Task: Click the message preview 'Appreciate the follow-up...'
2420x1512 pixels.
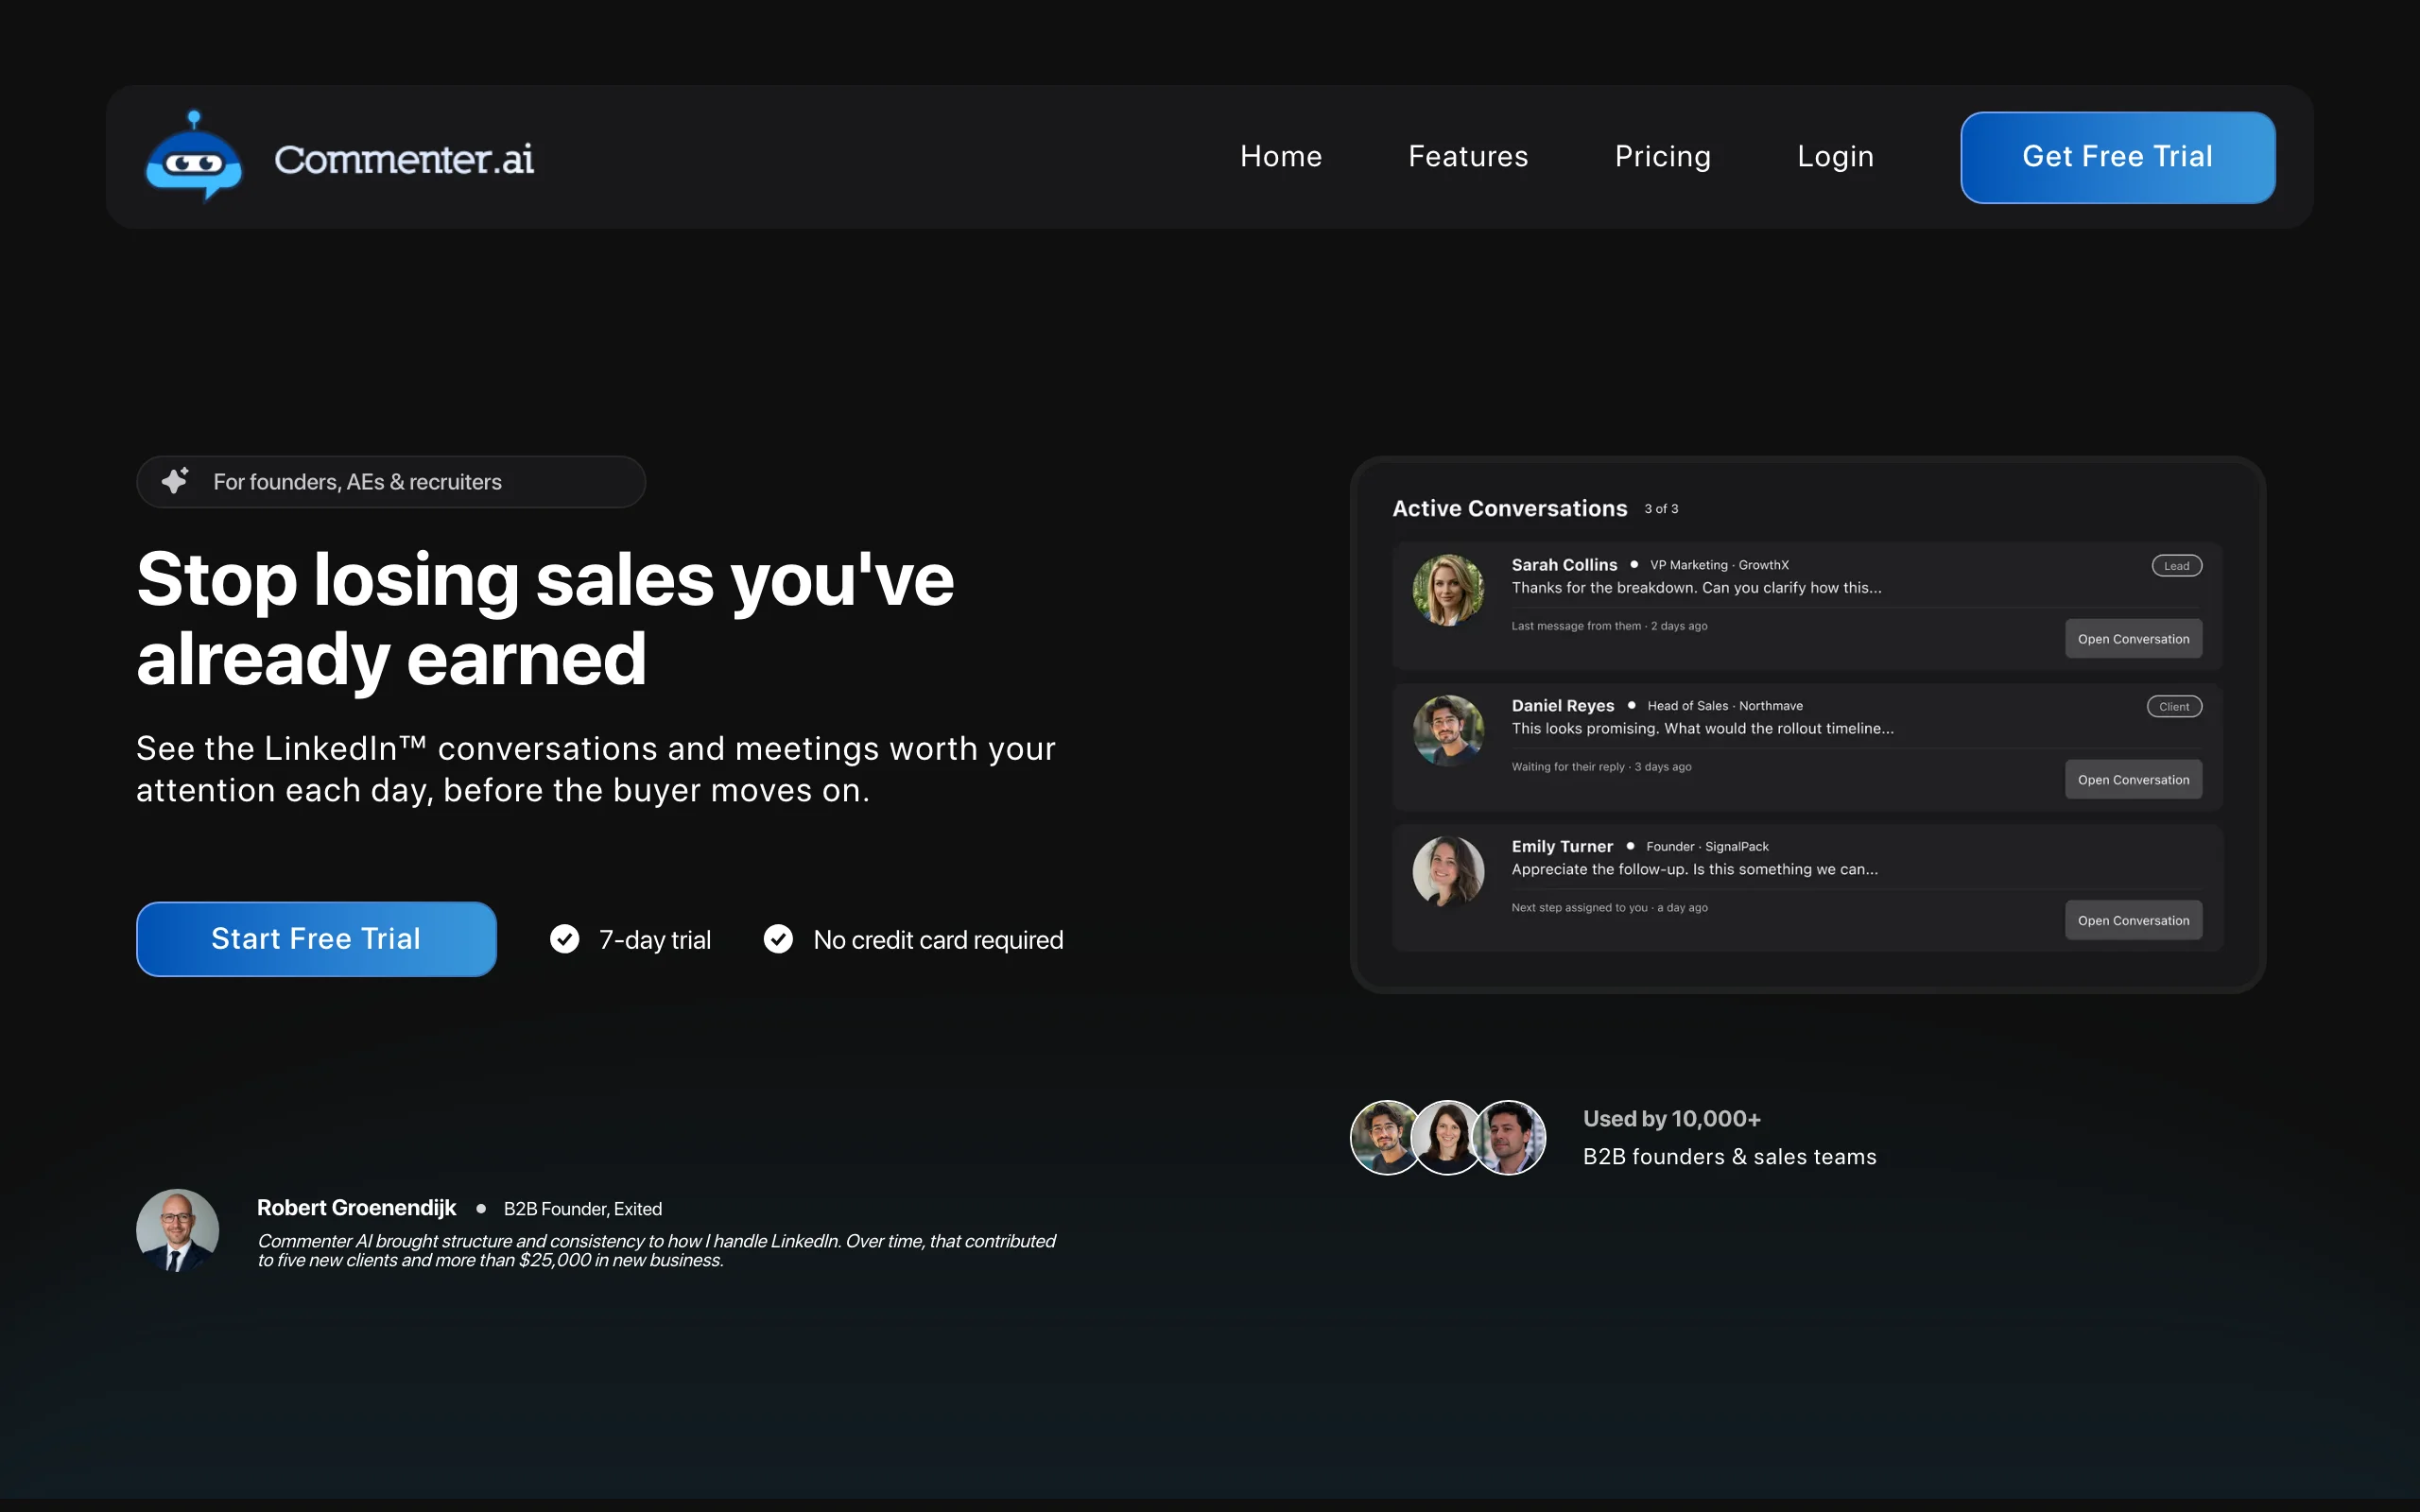Action: 1694,870
